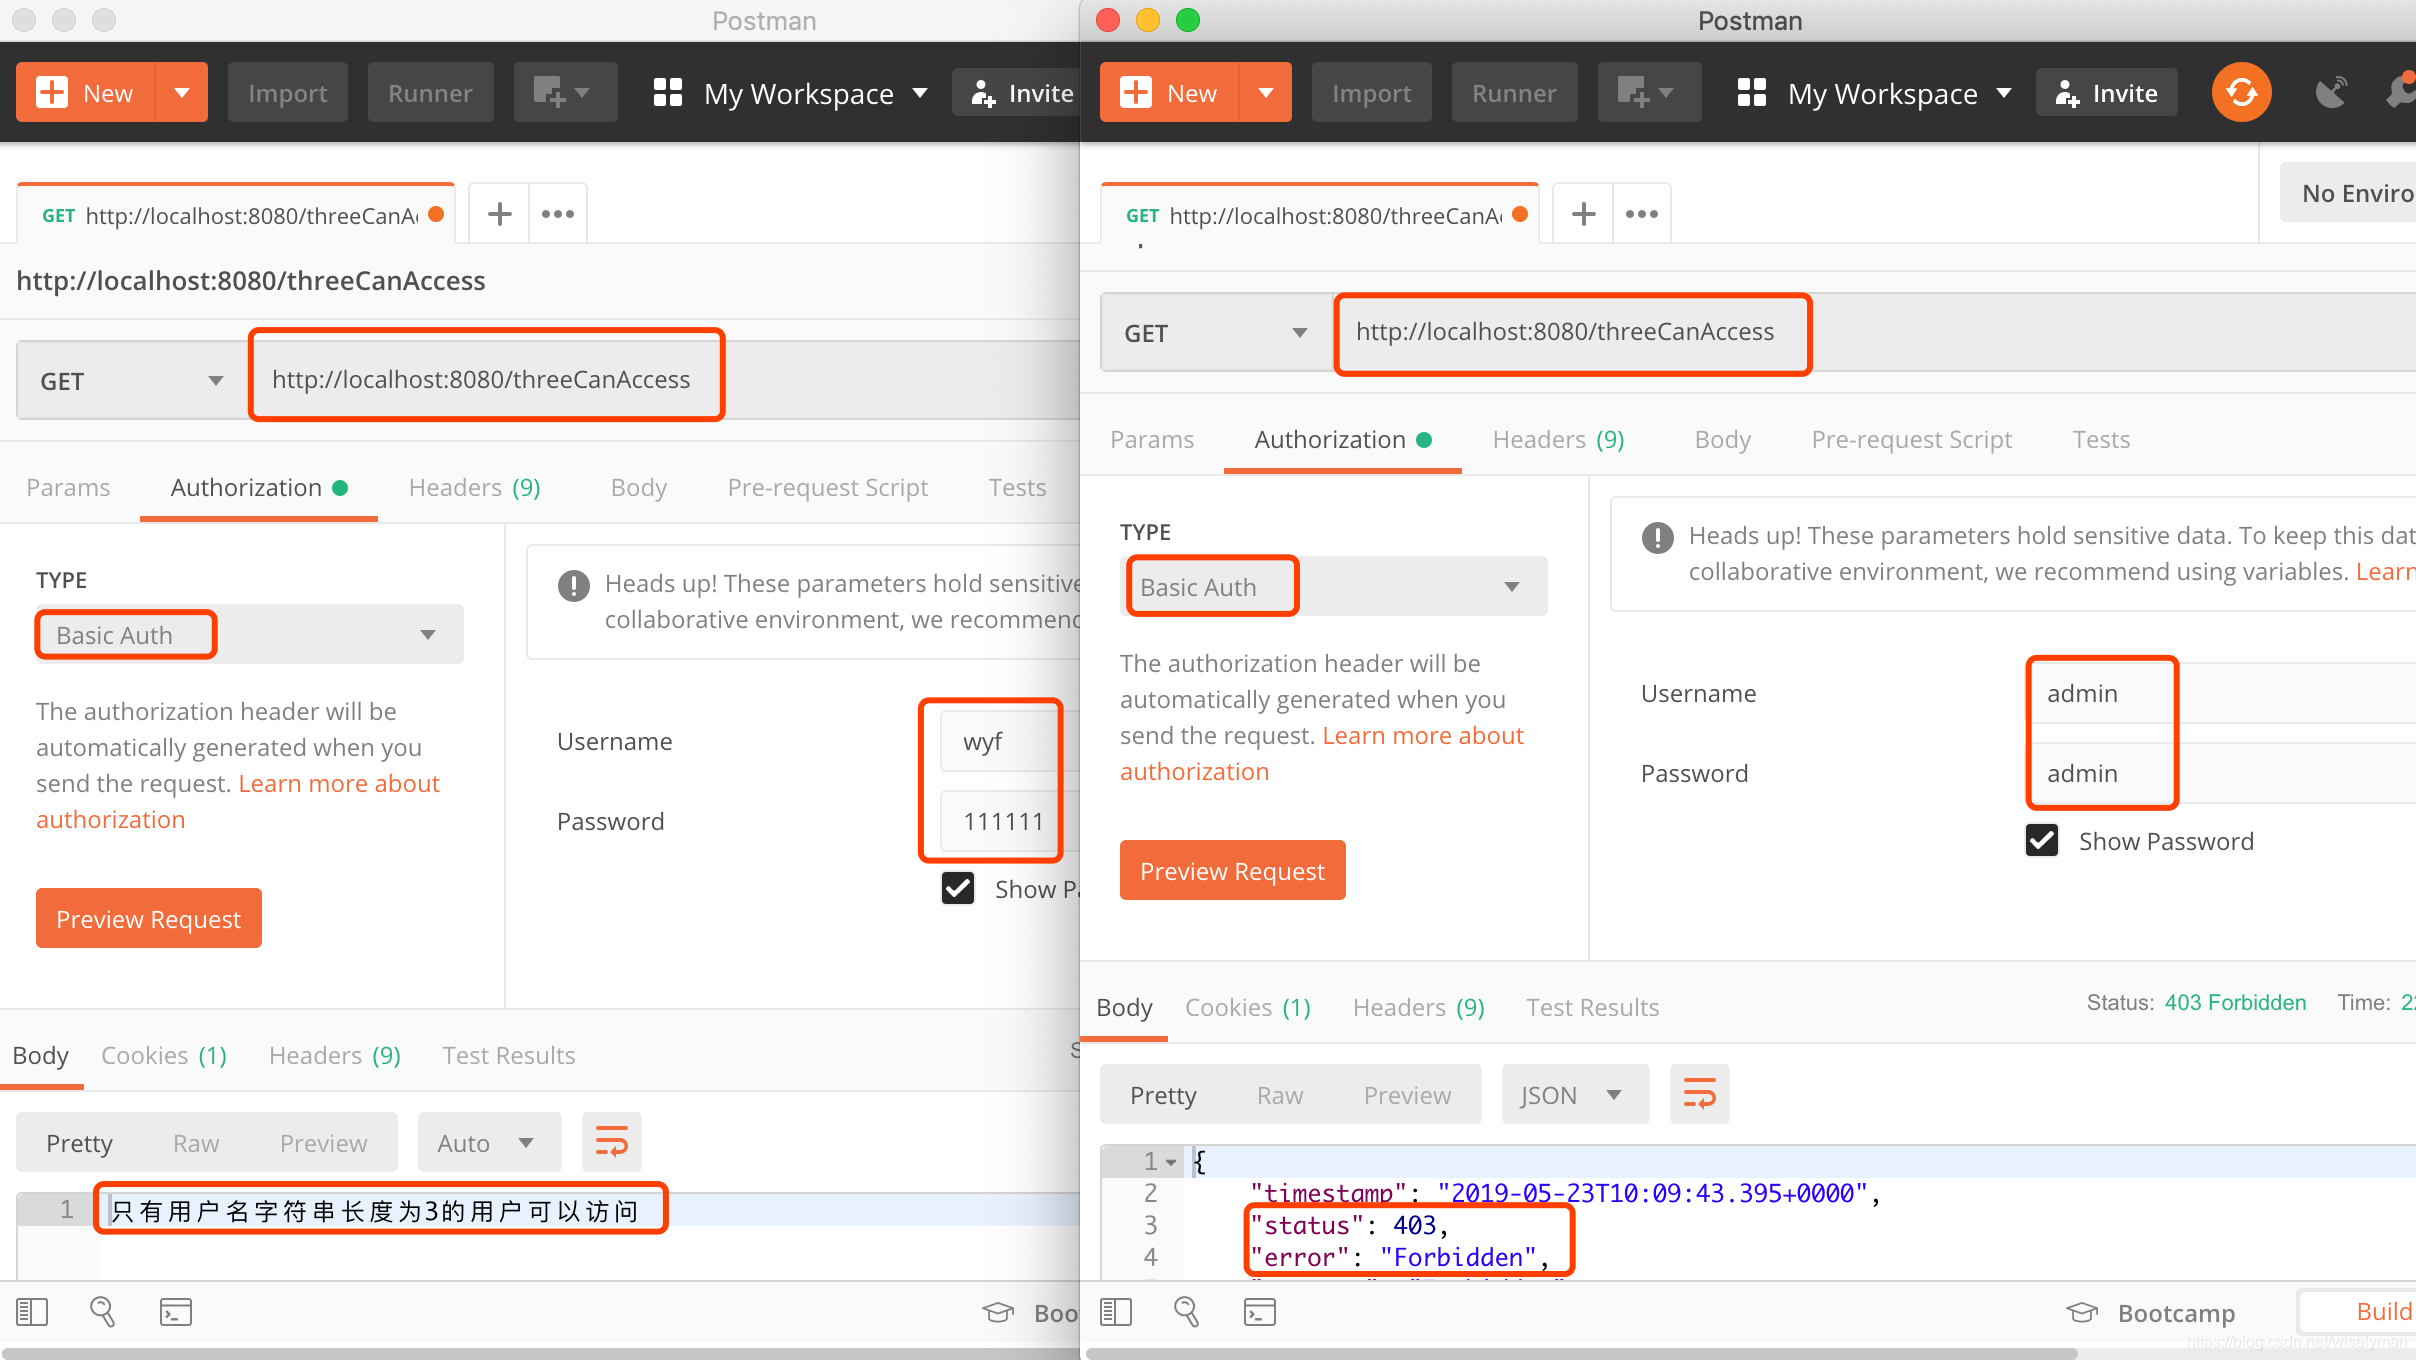The width and height of the screenshot is (2416, 1360).
Task: Open Headers (9) request tab in right window
Action: coord(1559,440)
